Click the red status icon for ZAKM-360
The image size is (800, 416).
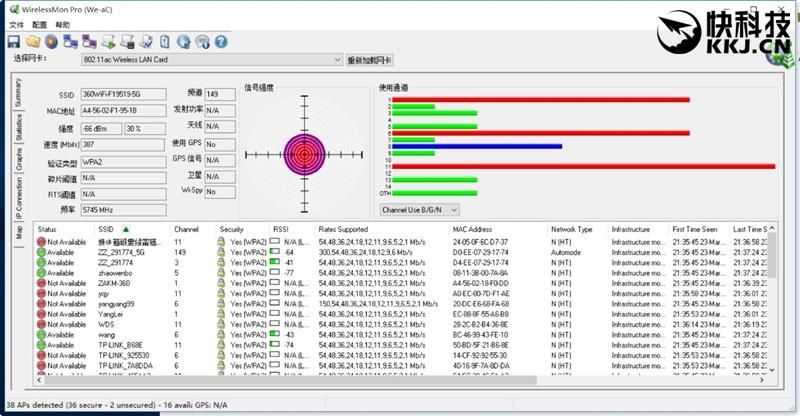pyautogui.click(x=41, y=283)
